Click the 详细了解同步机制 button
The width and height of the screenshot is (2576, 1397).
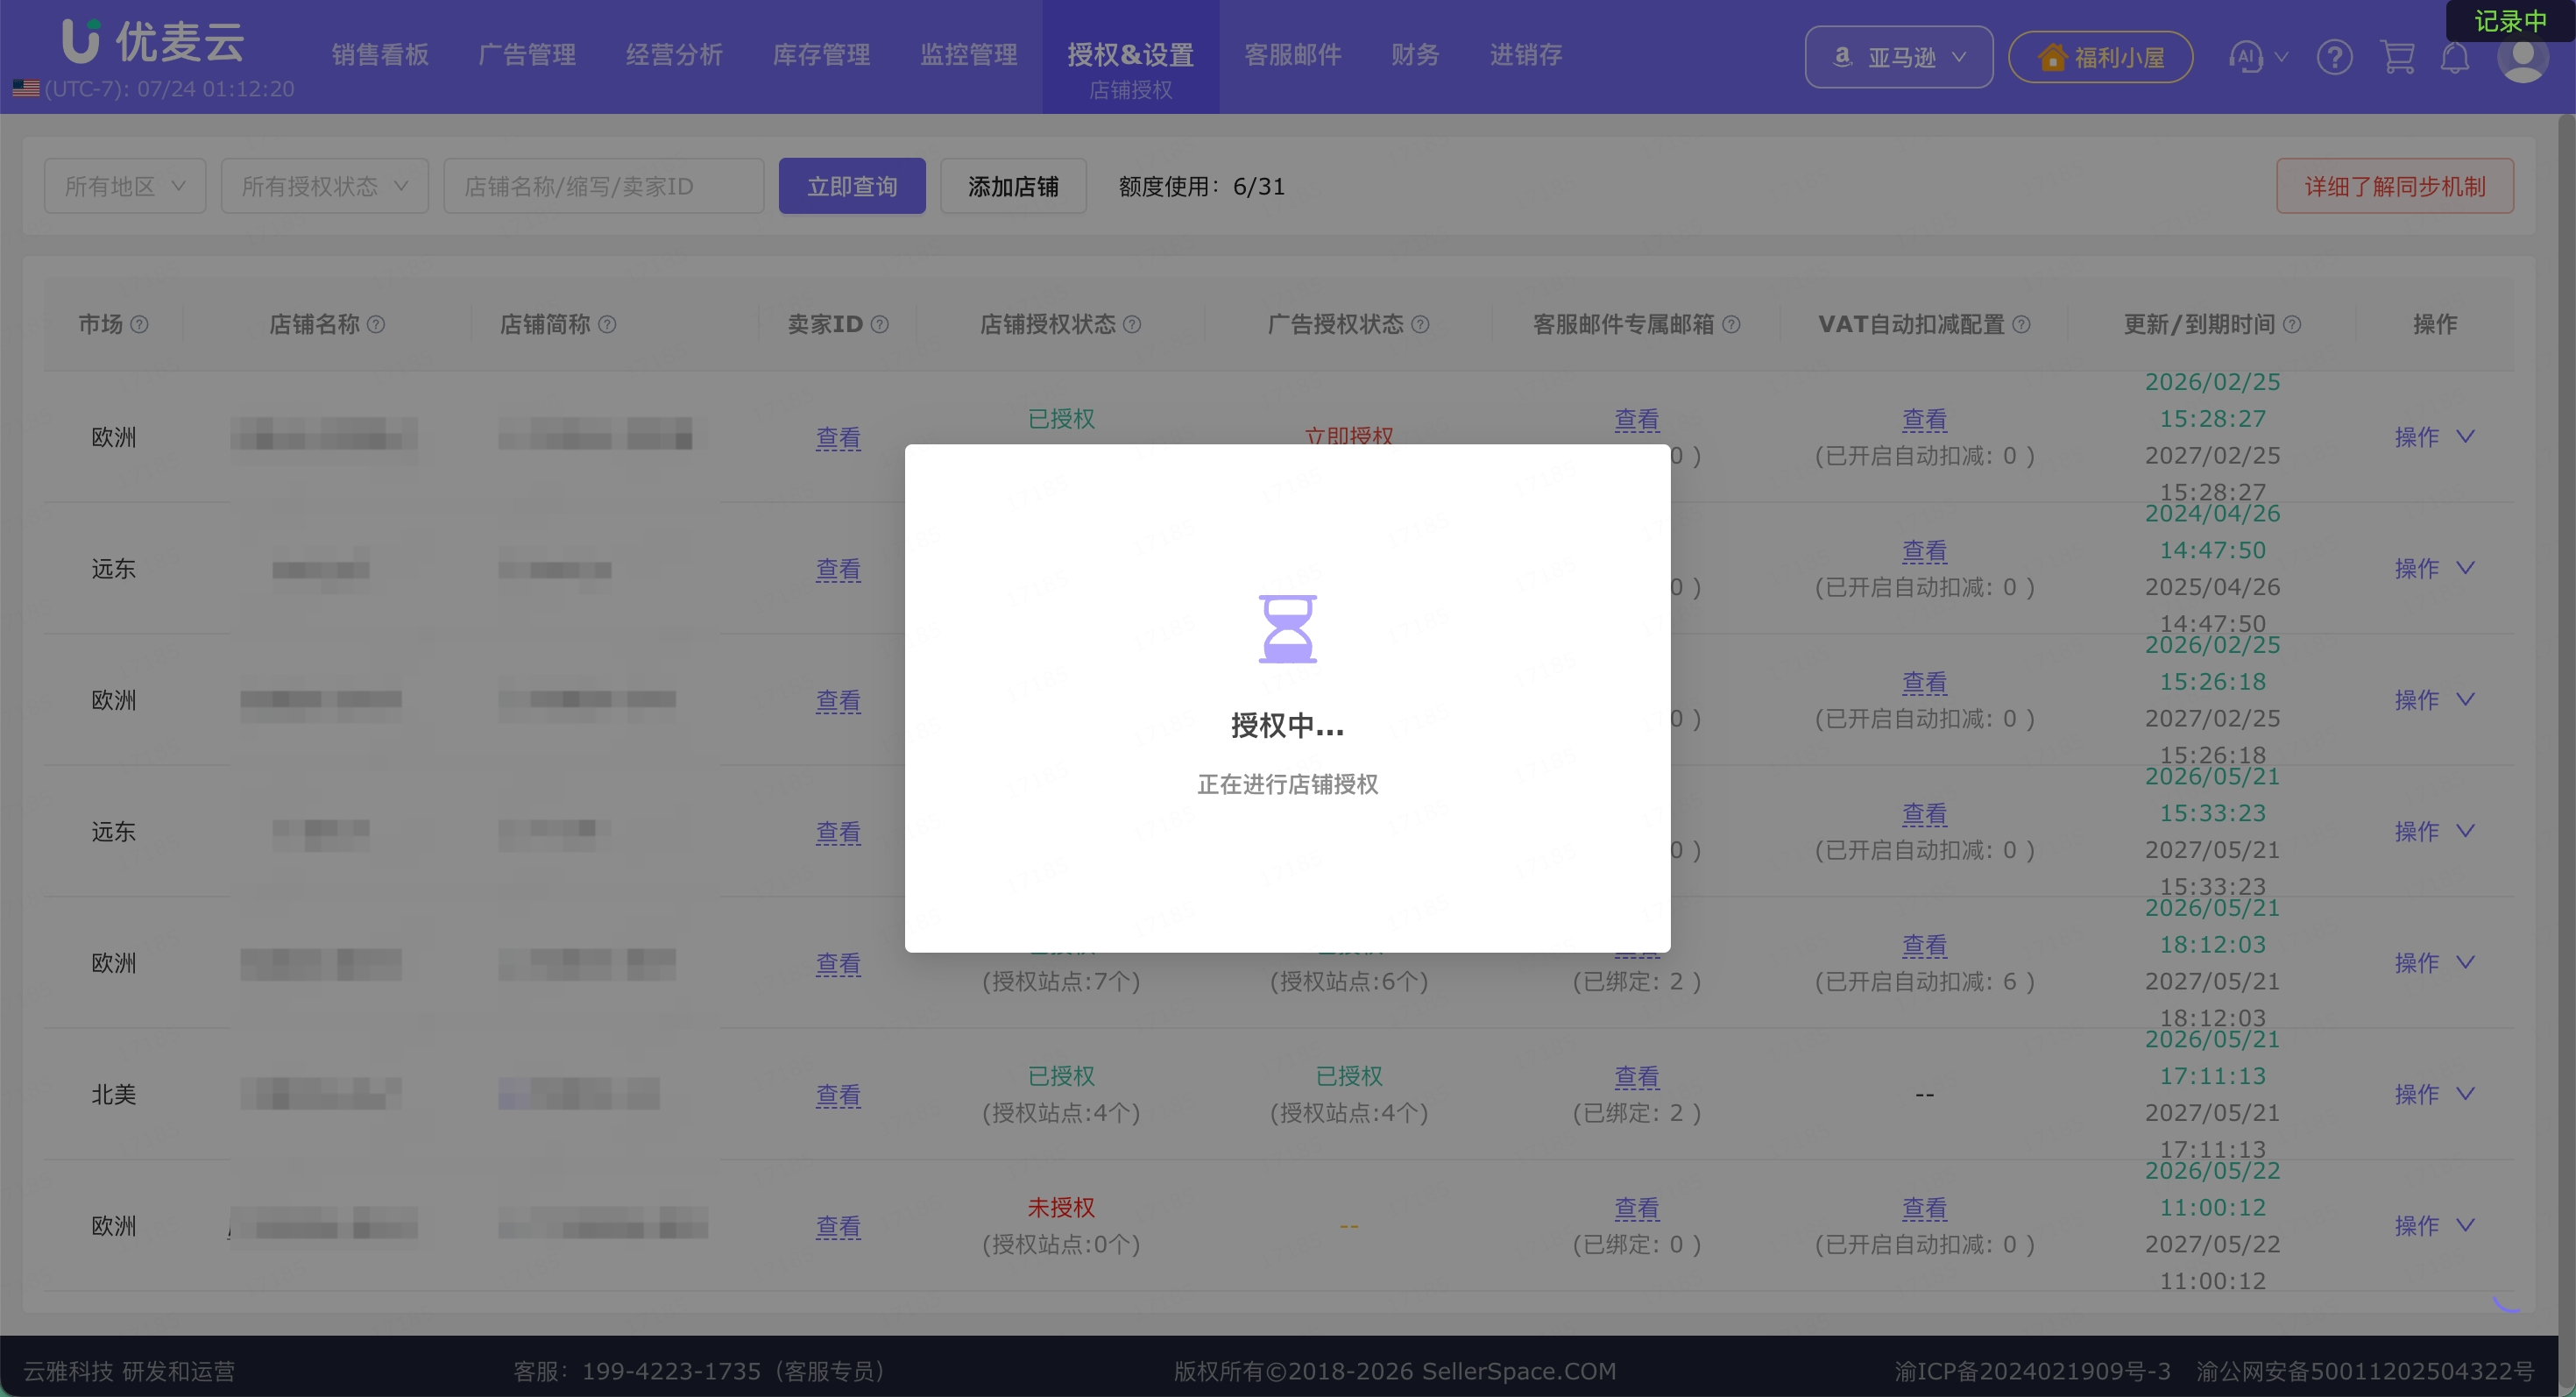(2395, 186)
